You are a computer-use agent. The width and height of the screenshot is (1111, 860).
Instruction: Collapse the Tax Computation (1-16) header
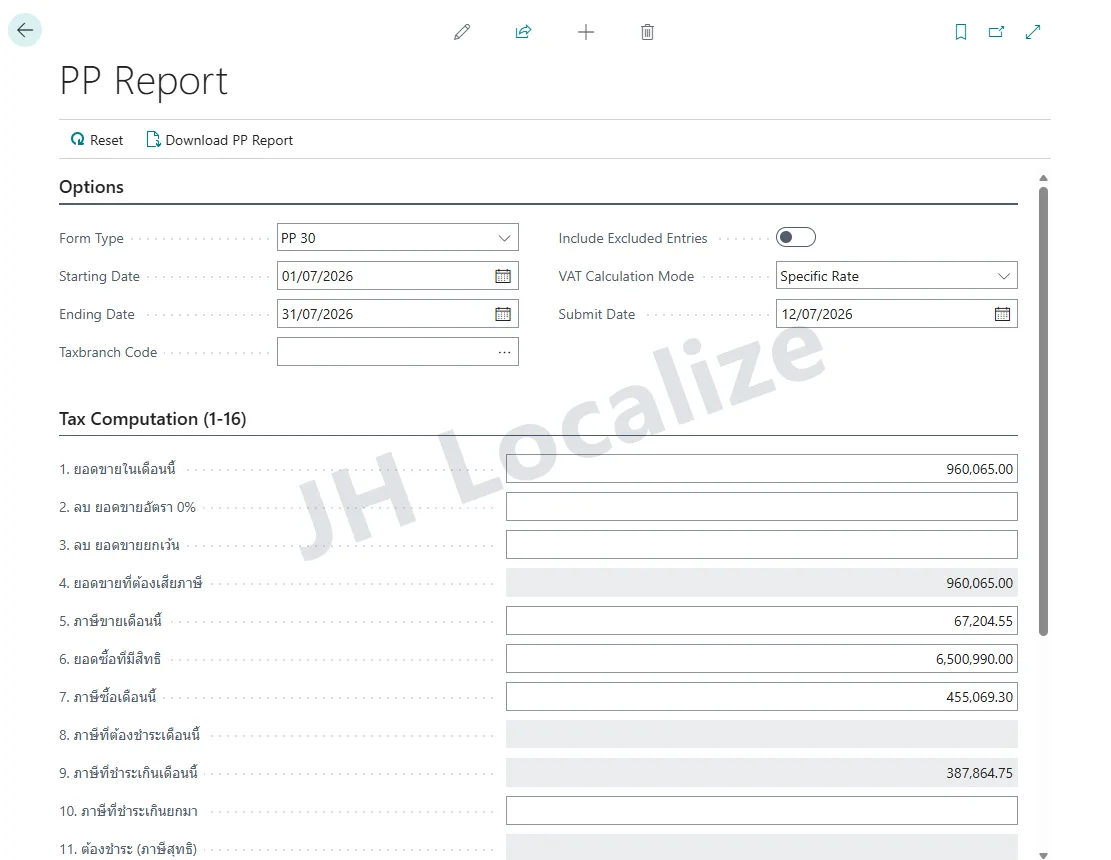[152, 419]
